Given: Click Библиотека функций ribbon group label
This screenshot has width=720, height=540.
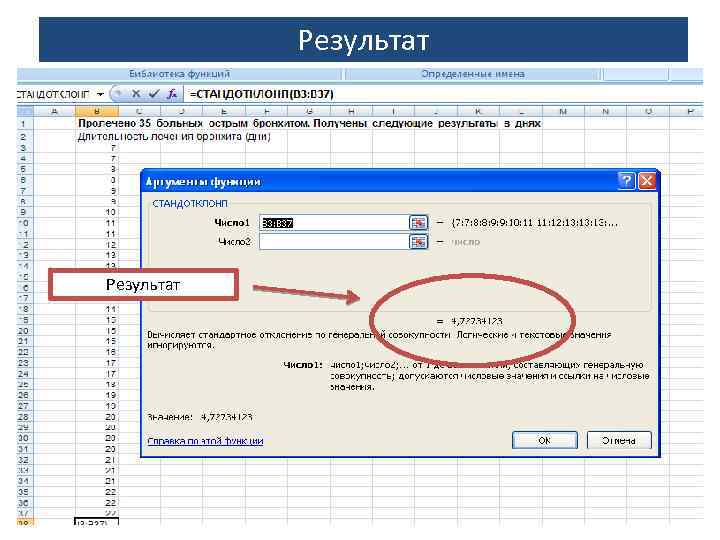Looking at the screenshot, I should tap(179, 74).
